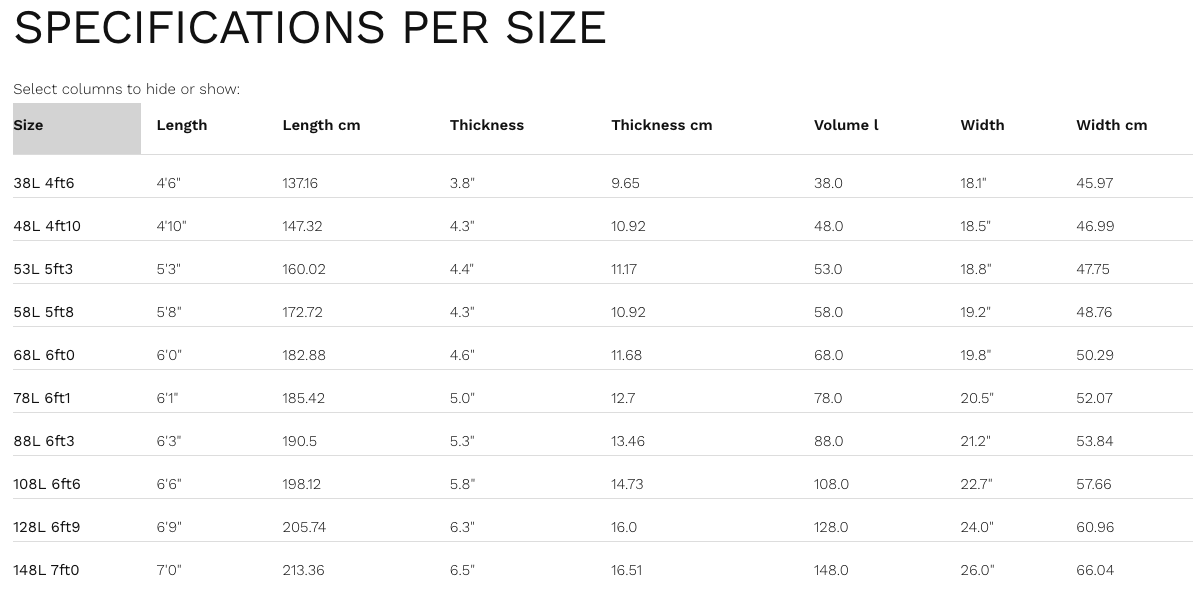1197x609 pixels.
Task: Select the 53L 5ft3 size row label
Action: coord(44,270)
